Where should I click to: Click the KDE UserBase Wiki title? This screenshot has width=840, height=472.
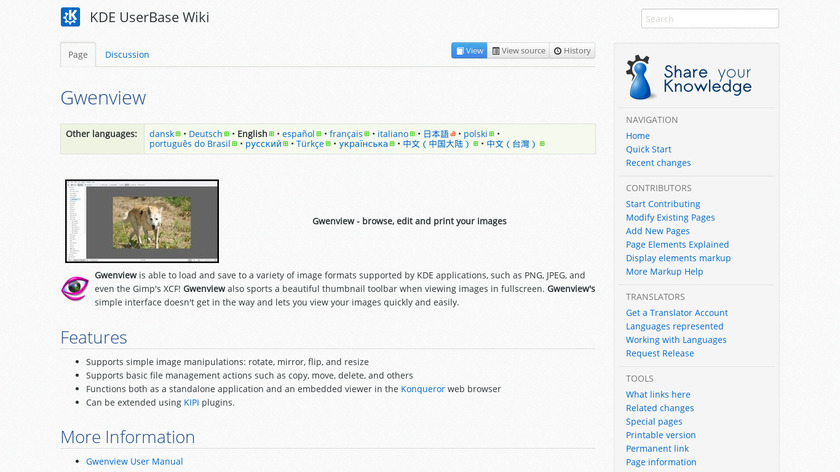149,17
